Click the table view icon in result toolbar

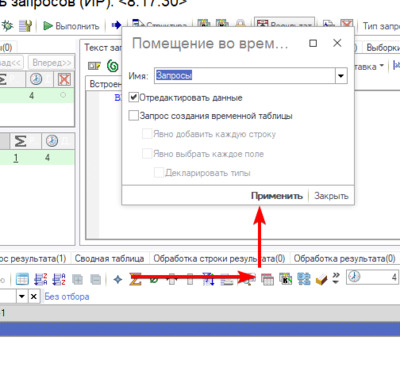(22, 279)
